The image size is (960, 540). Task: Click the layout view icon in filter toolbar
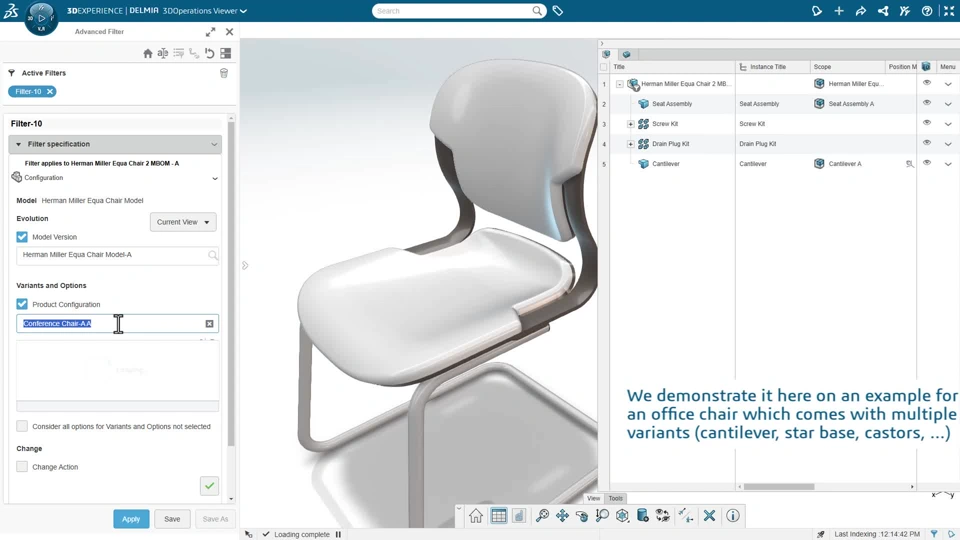226,53
